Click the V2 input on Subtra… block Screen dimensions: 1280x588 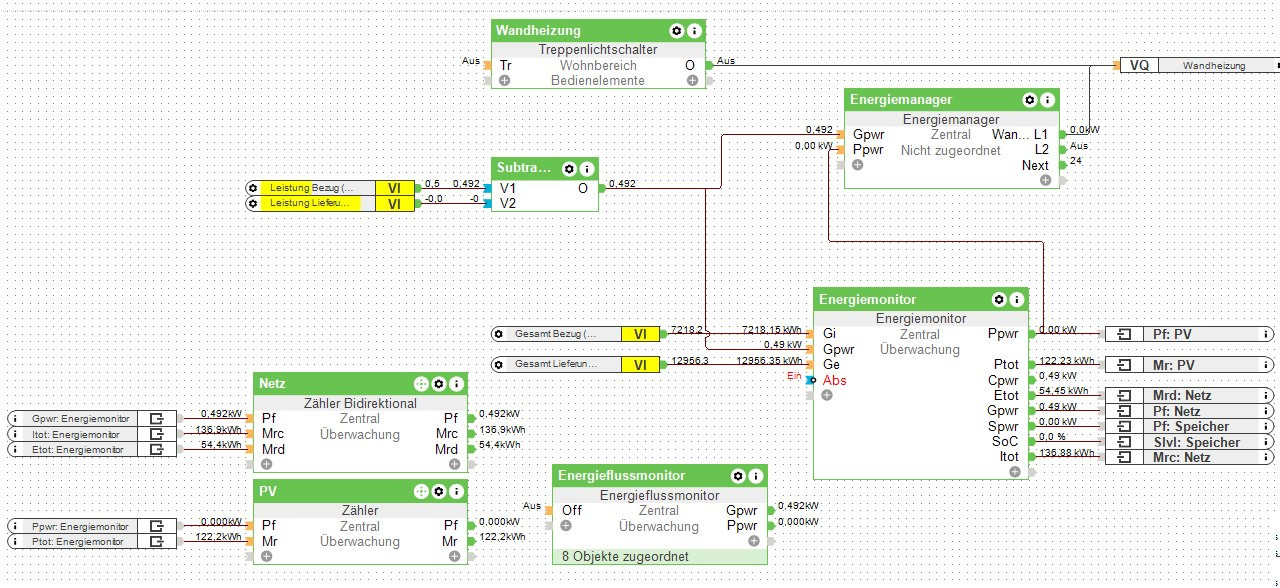tap(509, 203)
